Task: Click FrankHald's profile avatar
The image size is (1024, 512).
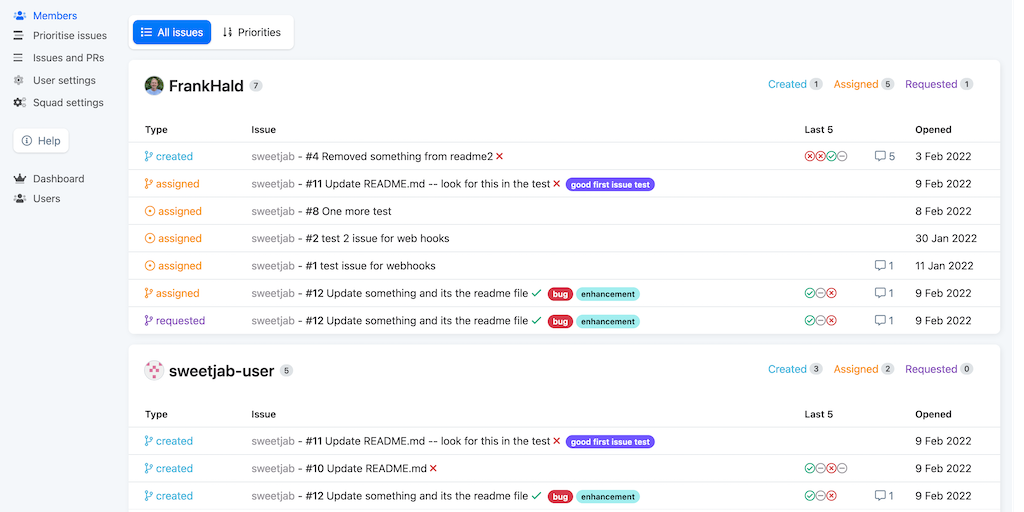Action: click(154, 86)
